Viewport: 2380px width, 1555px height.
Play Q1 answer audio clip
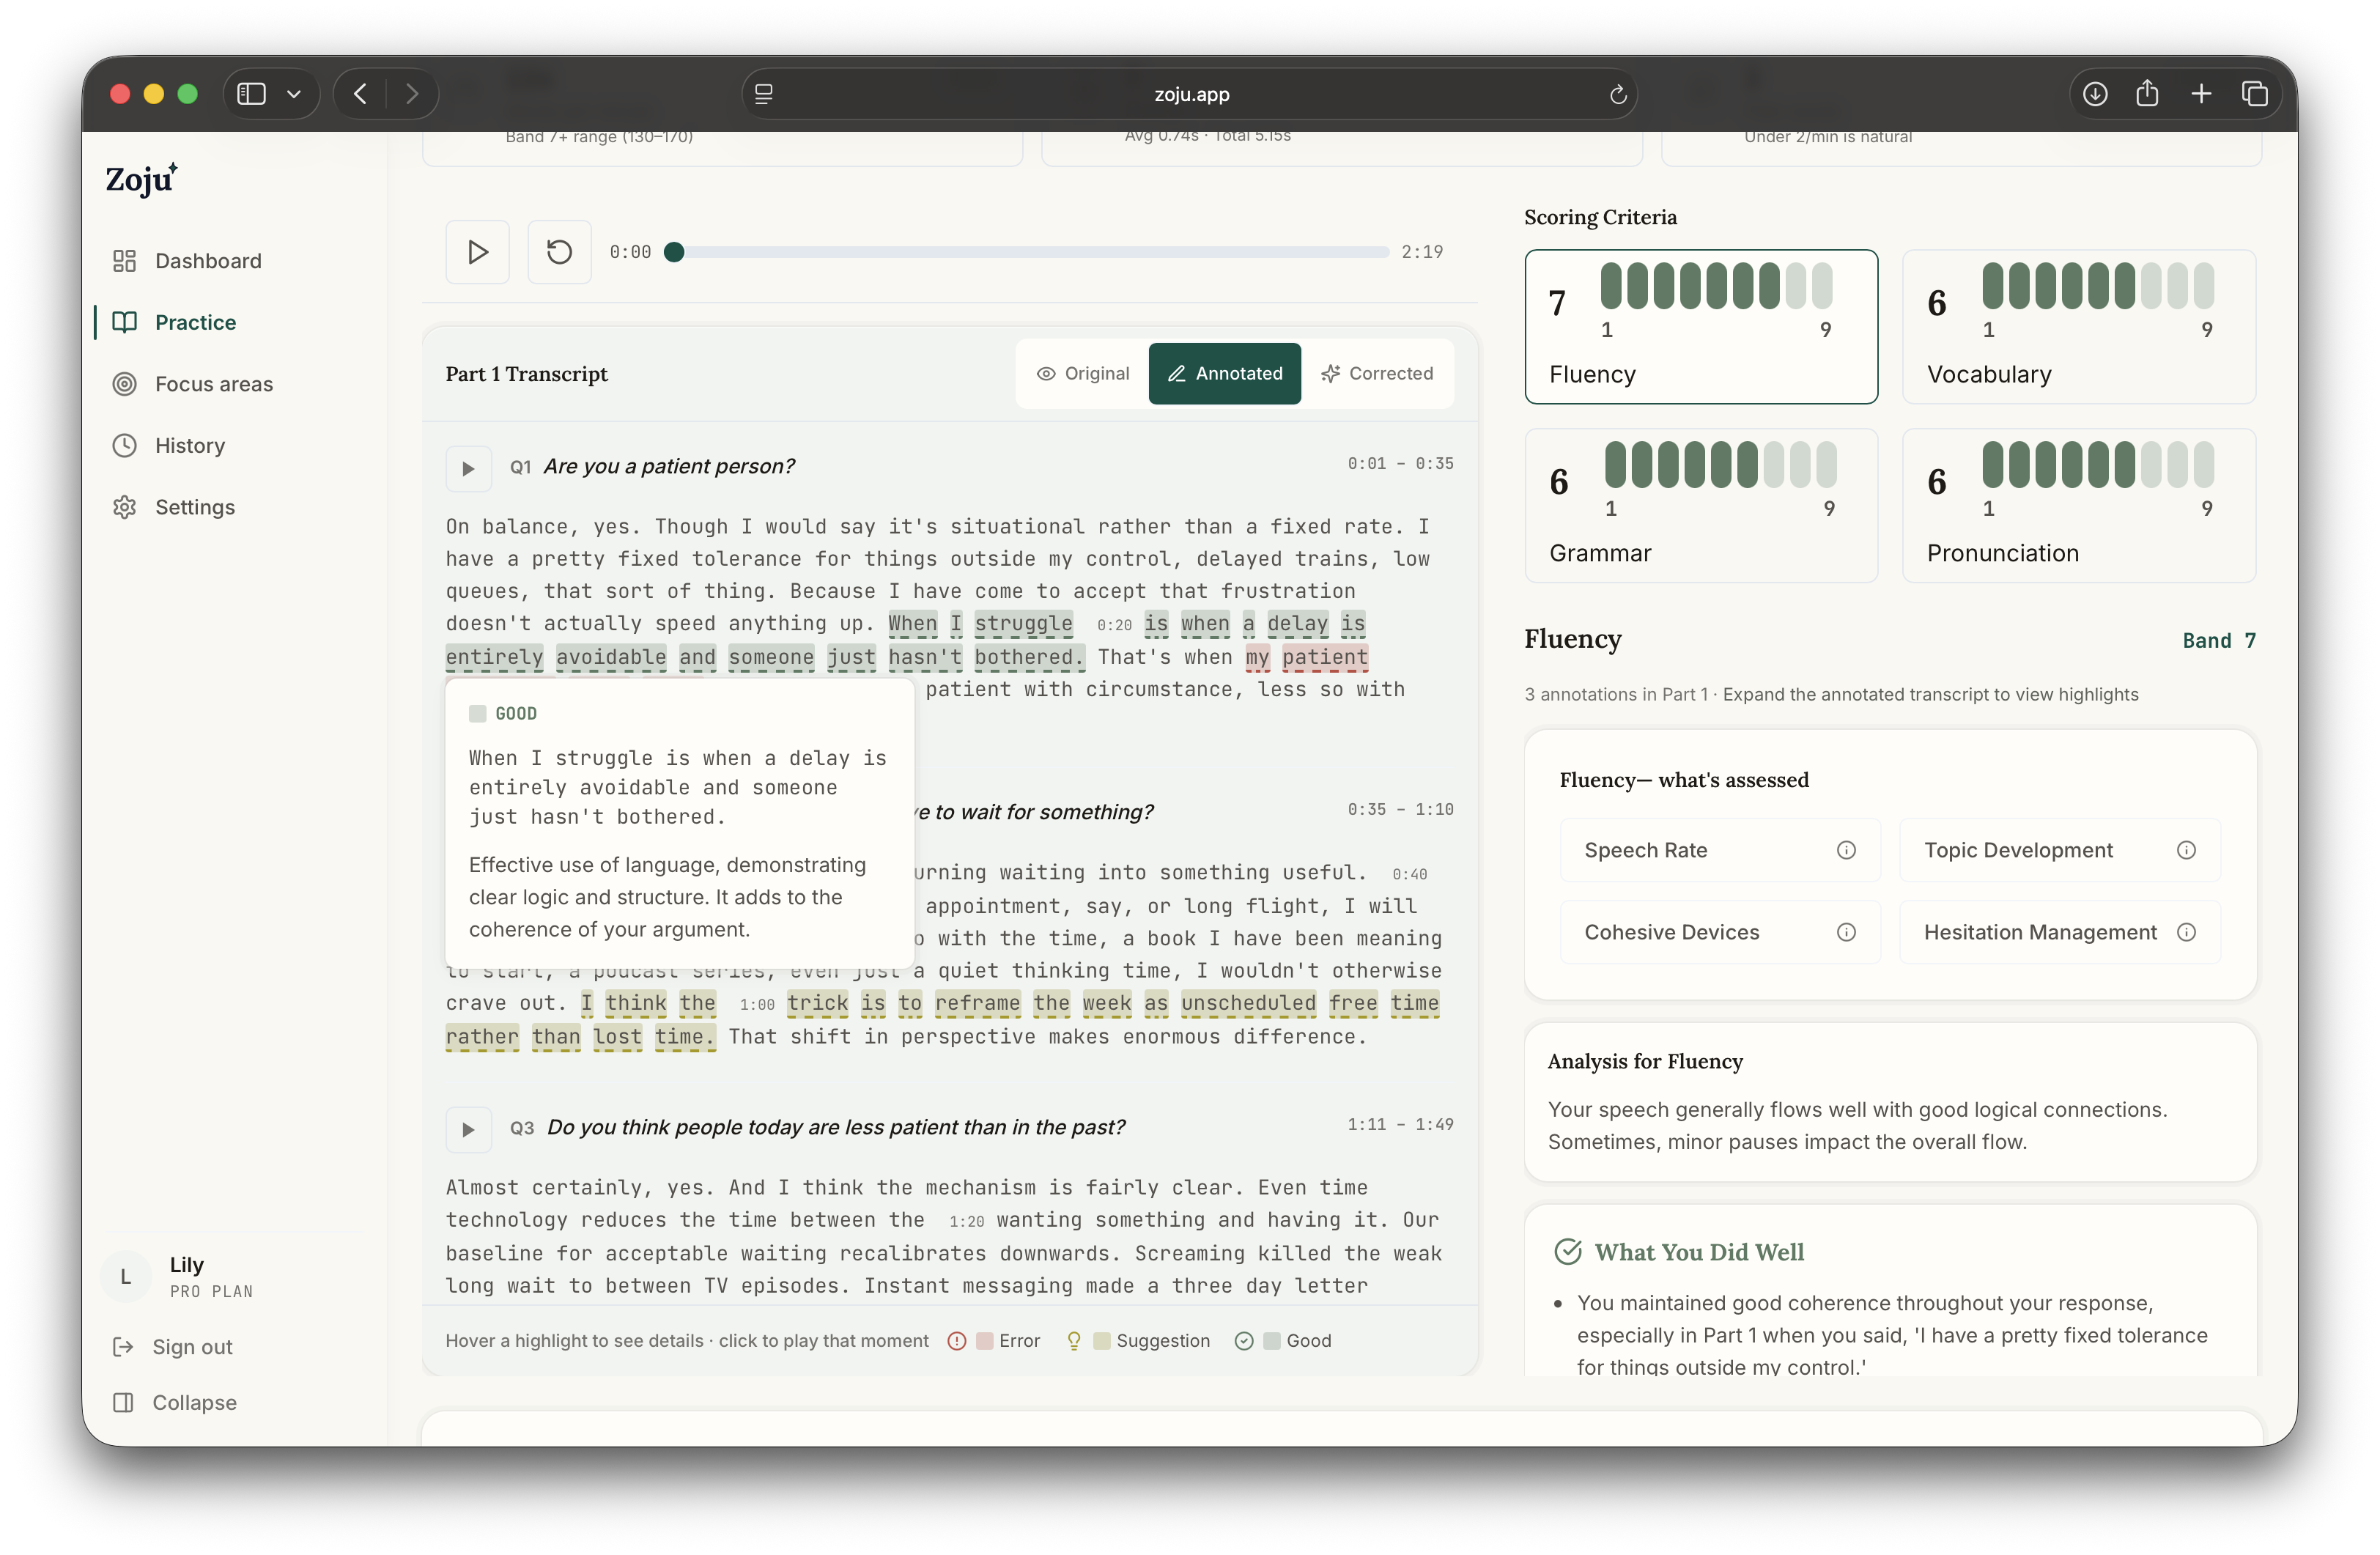(468, 468)
